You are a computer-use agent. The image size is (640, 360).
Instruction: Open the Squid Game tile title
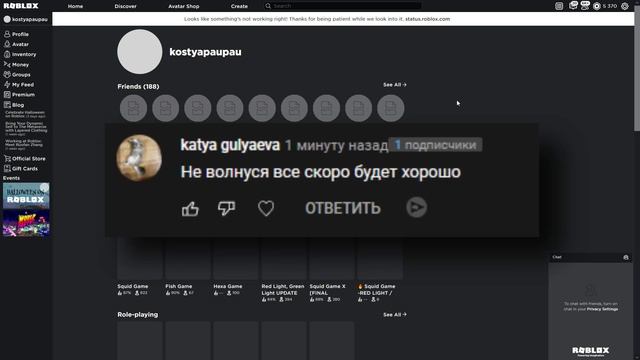[133, 287]
